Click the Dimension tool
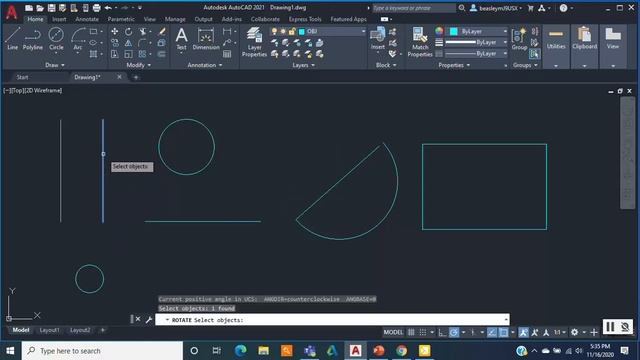This screenshot has height=360, width=640. pos(206,39)
